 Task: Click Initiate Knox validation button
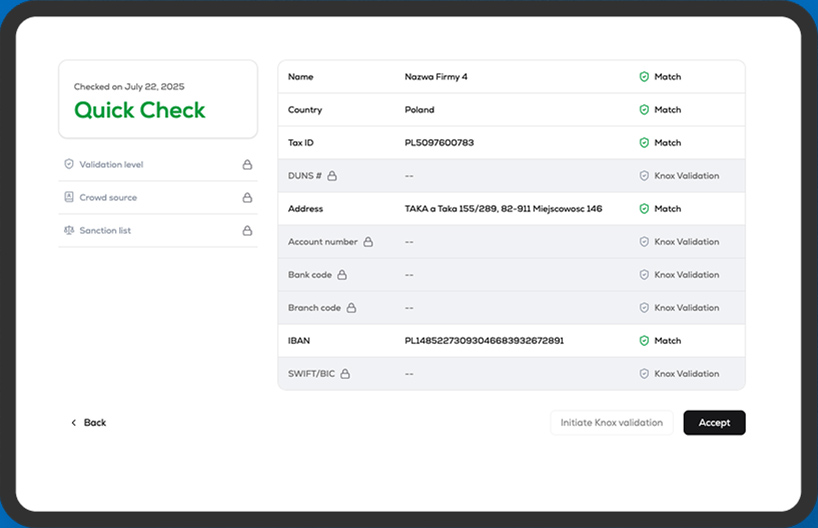click(611, 423)
